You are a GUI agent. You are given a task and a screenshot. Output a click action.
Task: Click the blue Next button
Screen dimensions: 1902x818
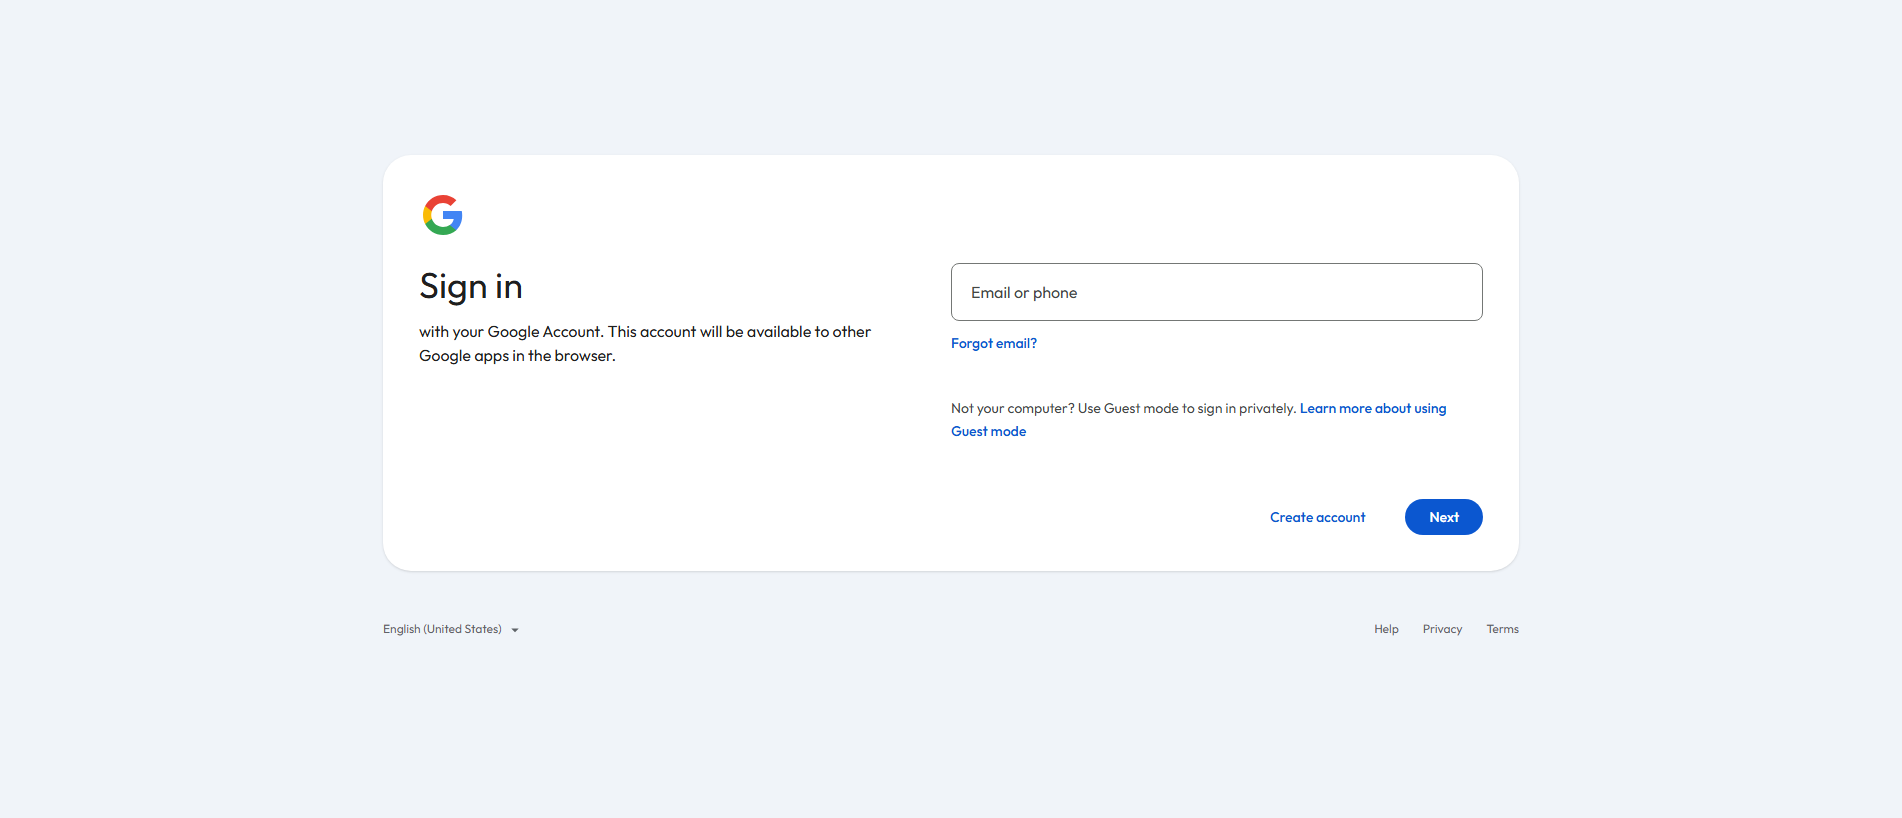pos(1444,517)
